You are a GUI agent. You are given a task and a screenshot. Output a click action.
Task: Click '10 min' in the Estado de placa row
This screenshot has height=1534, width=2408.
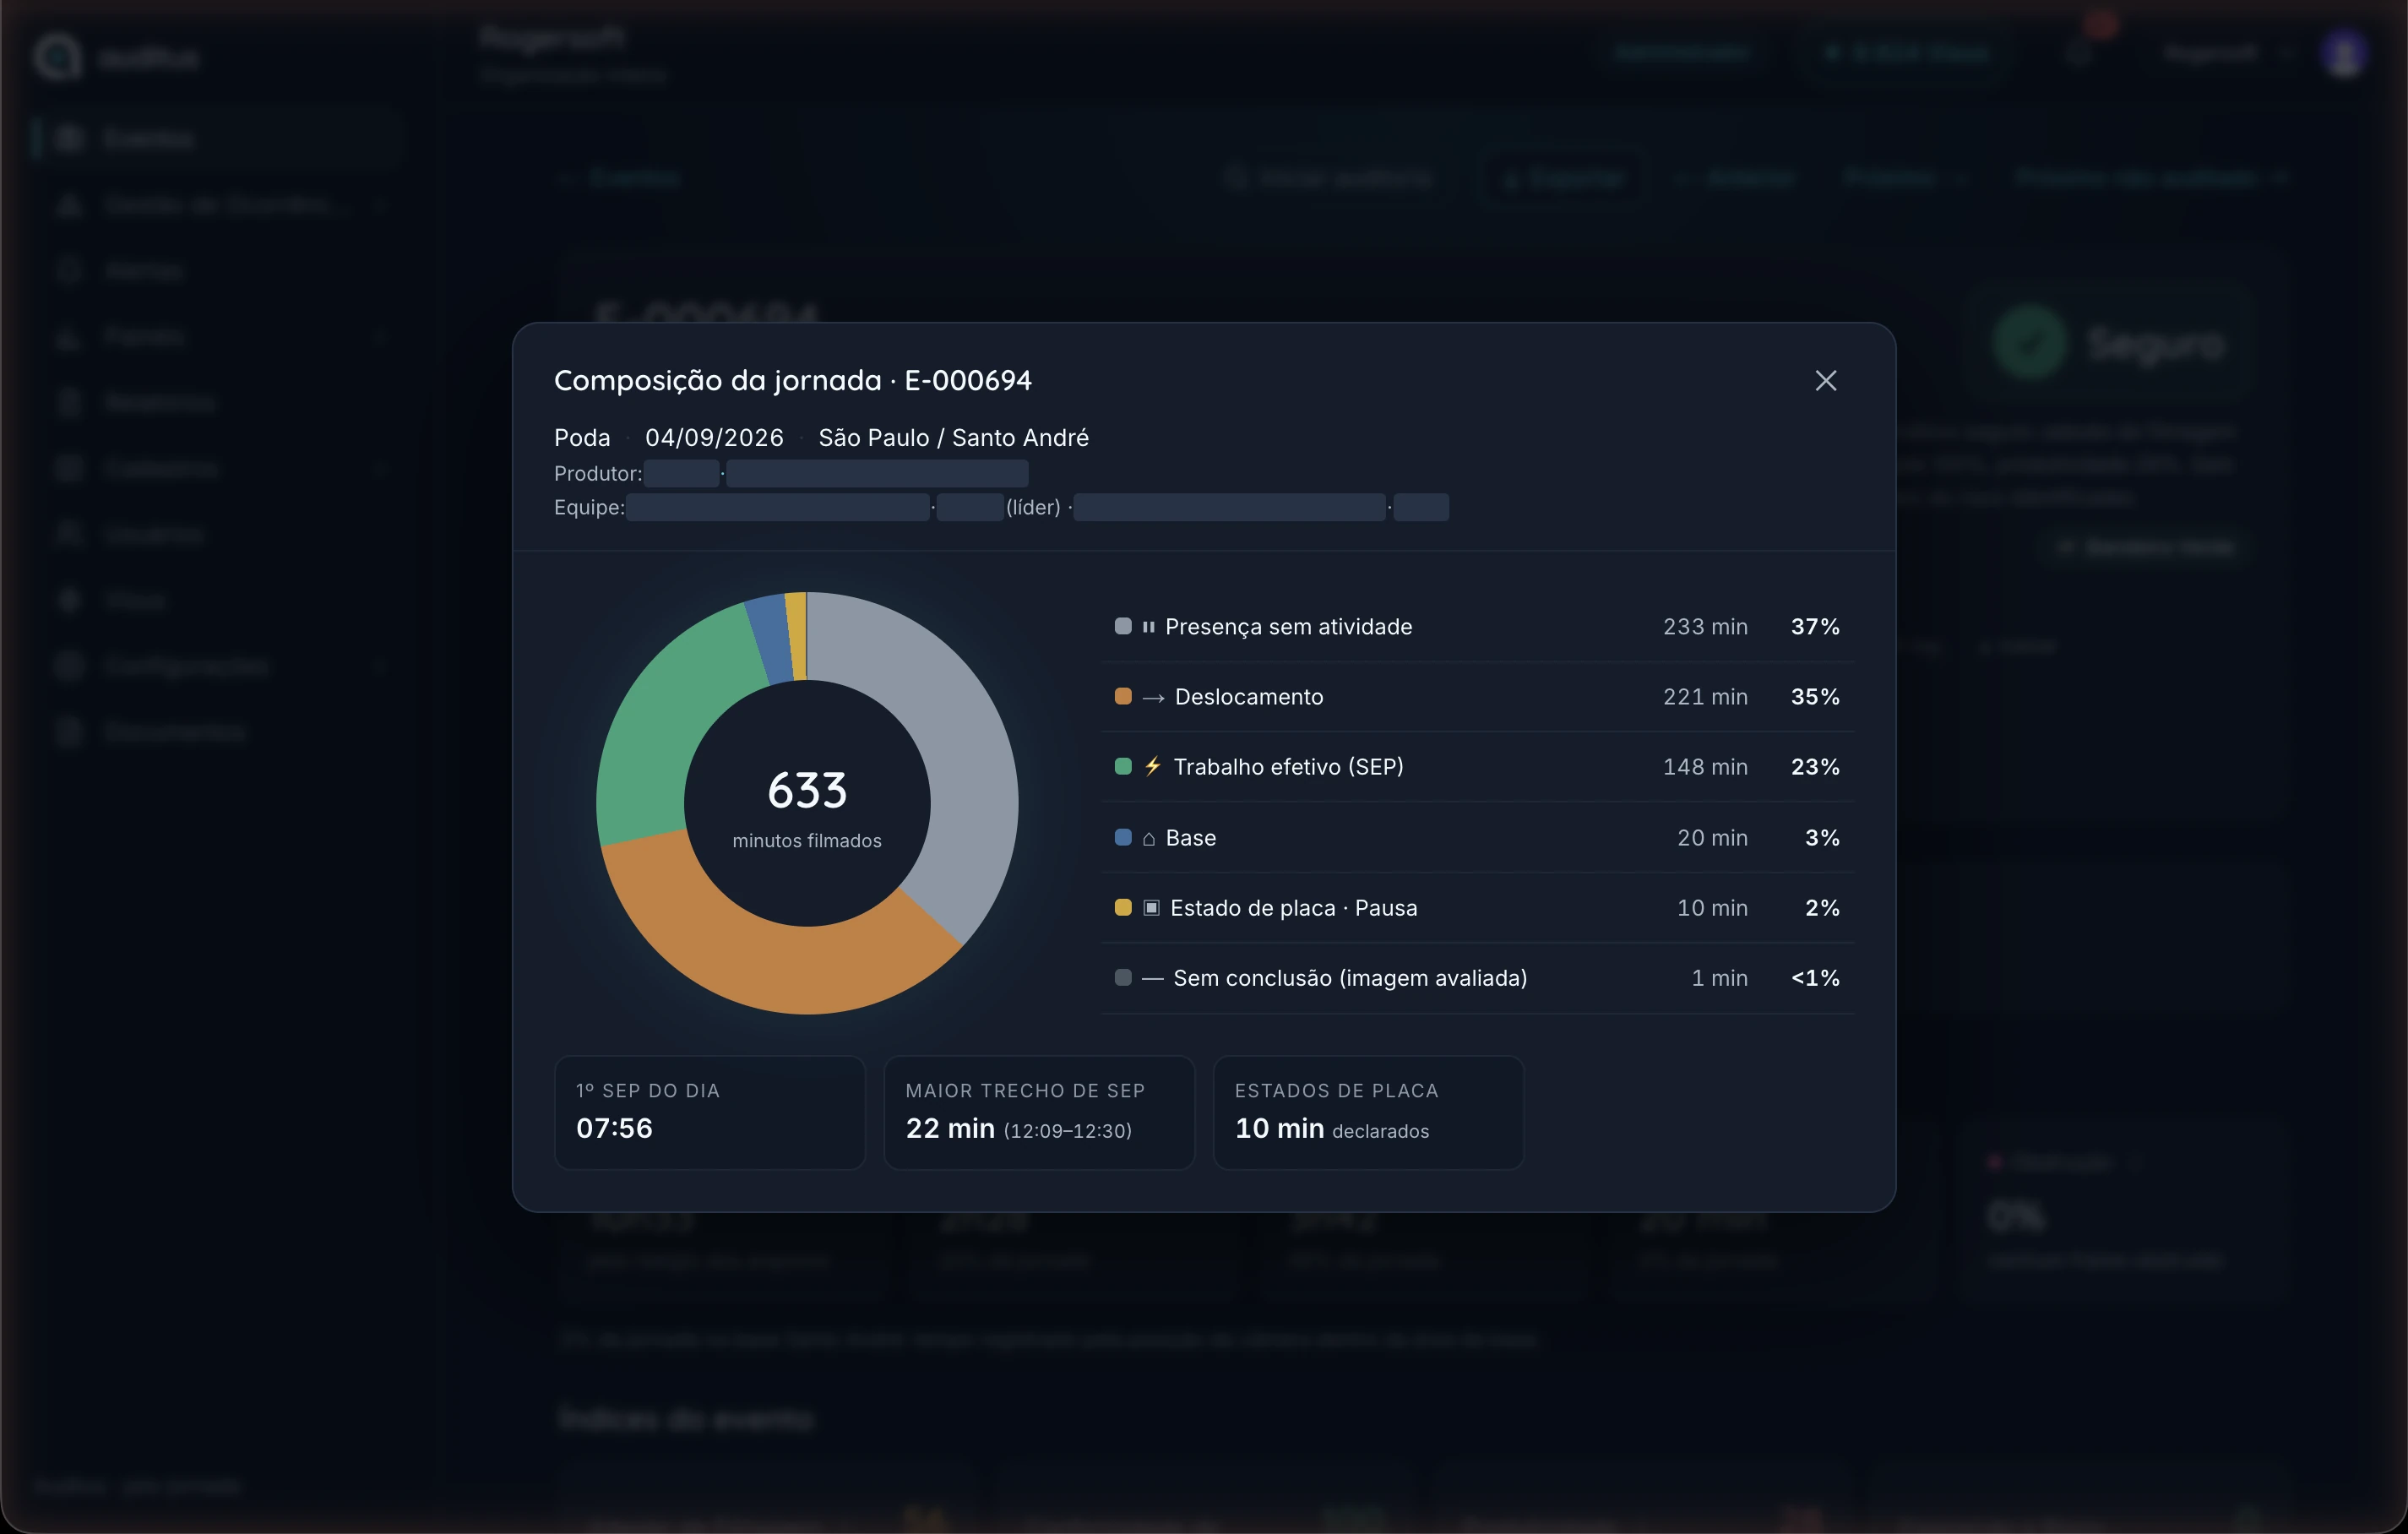point(1712,908)
